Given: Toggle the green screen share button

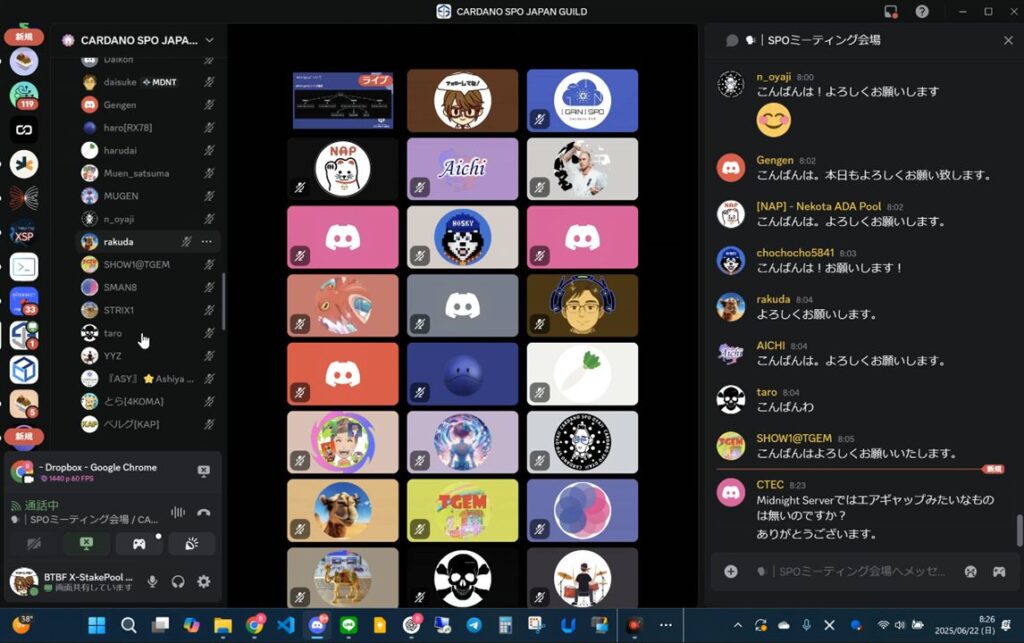Looking at the screenshot, I should pyautogui.click(x=86, y=544).
